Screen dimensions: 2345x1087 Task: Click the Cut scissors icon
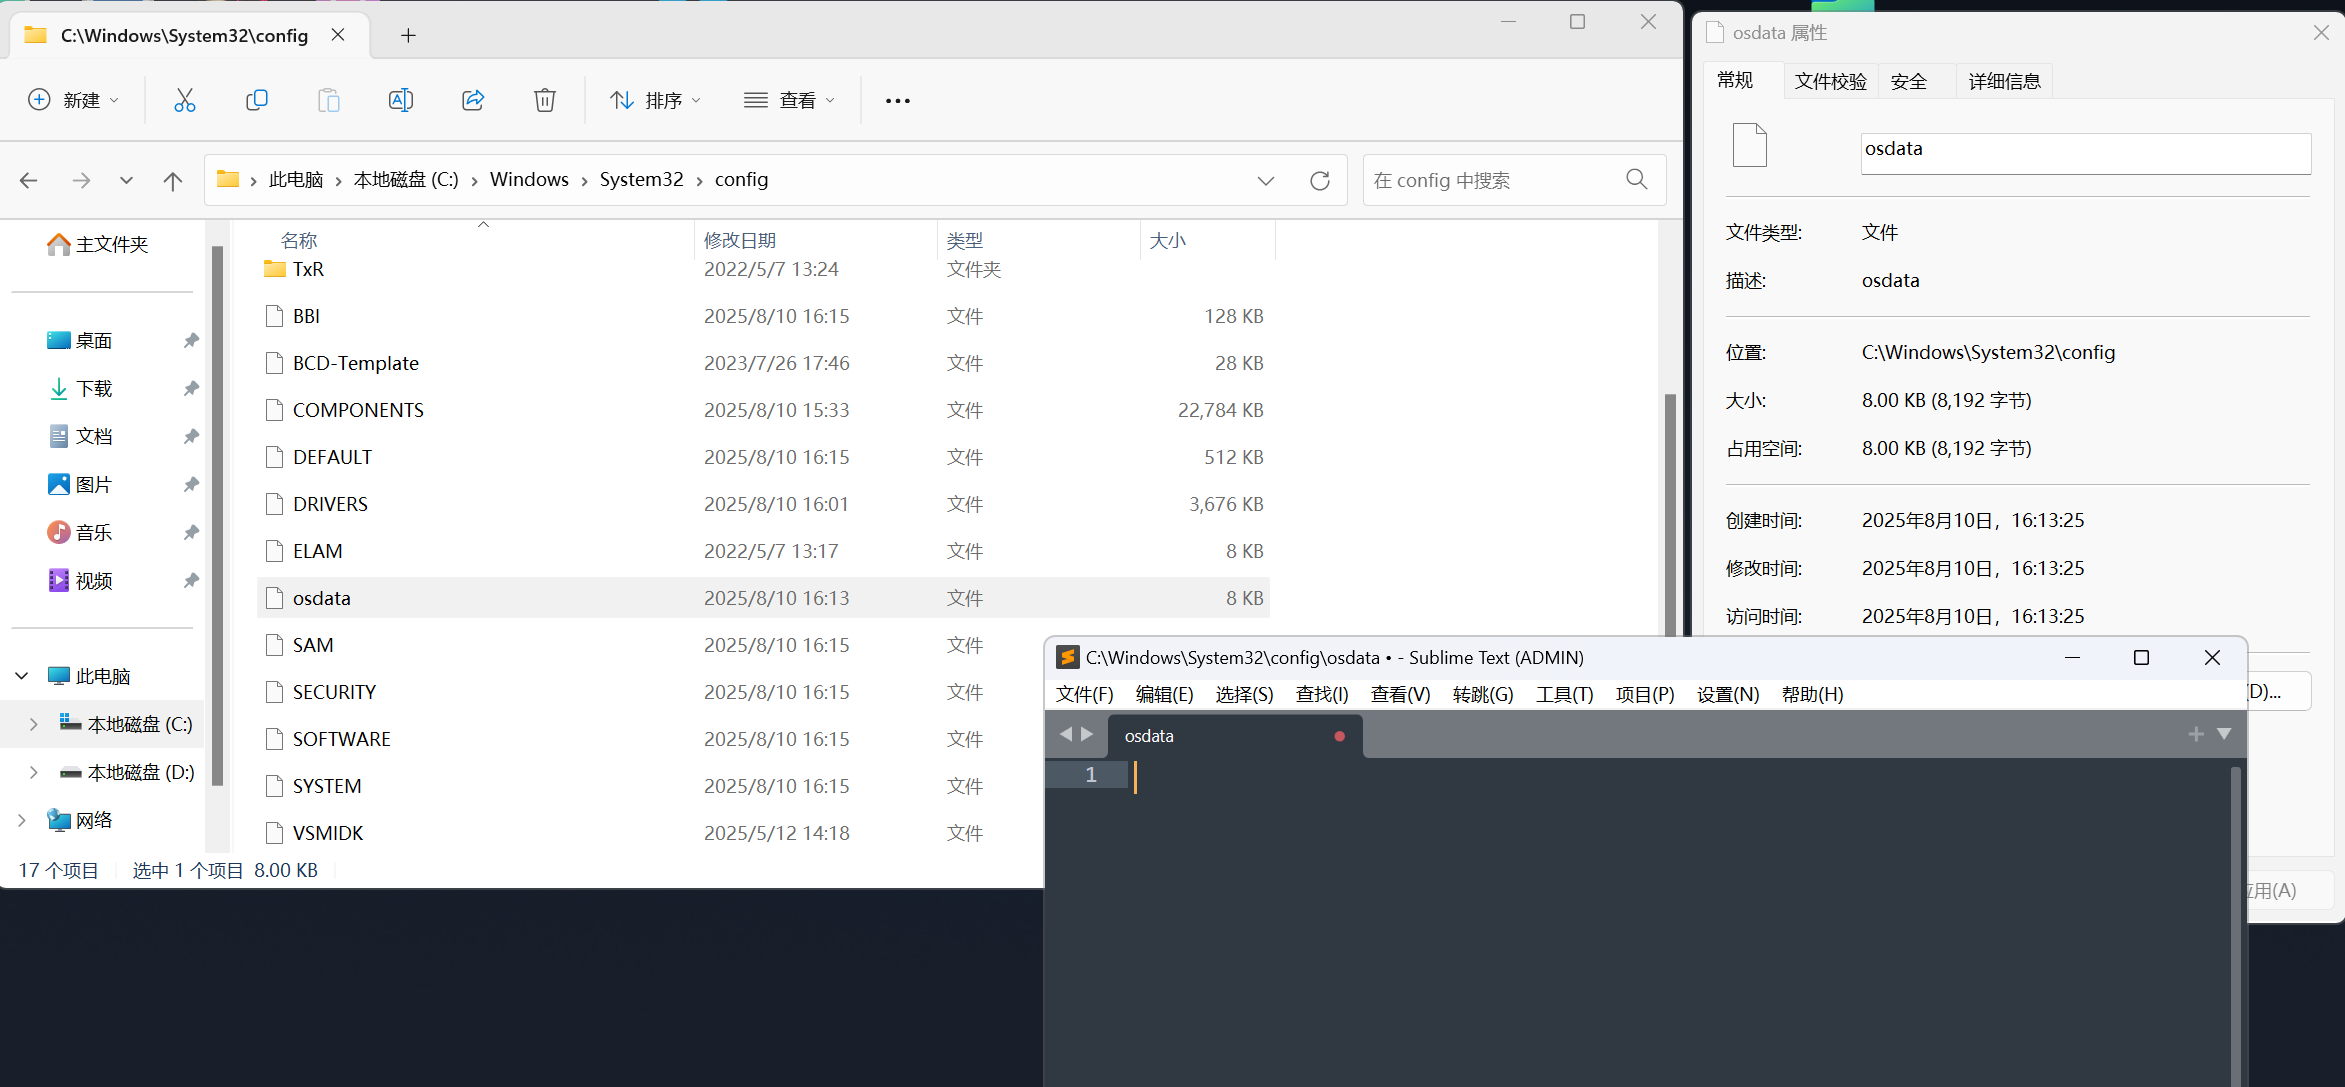point(185,100)
